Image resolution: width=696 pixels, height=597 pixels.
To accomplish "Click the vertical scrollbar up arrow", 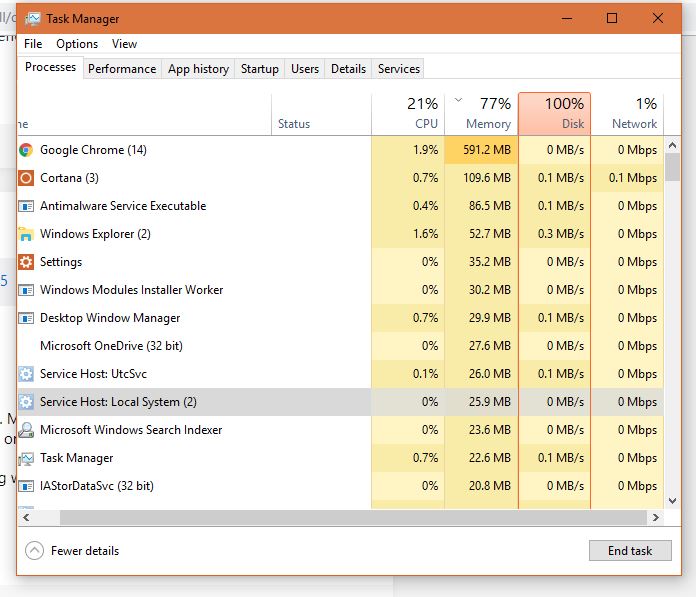I will click(672, 145).
